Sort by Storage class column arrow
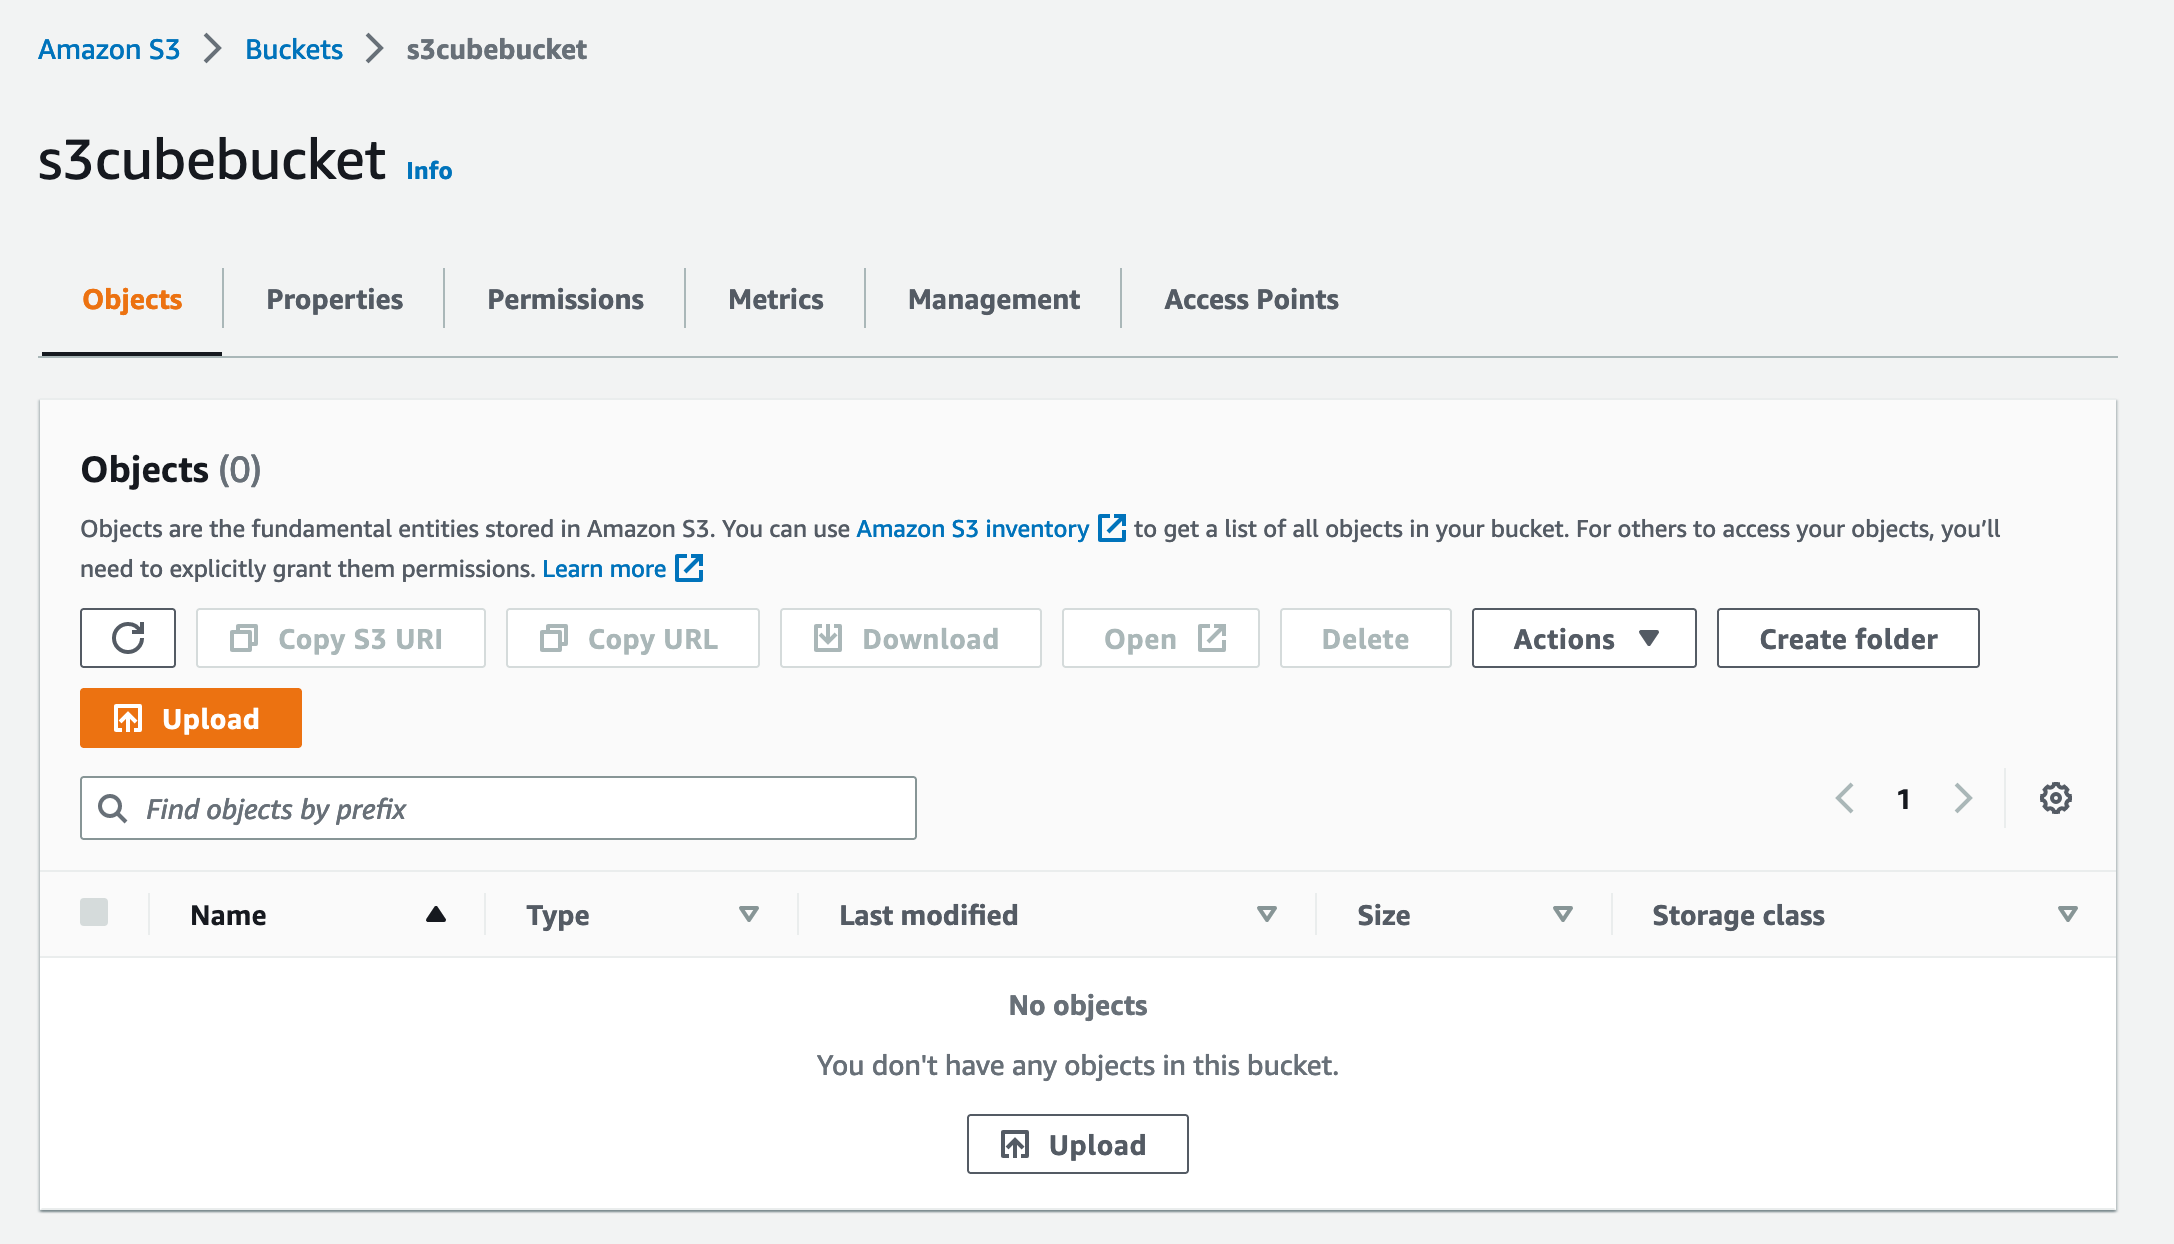 (x=2067, y=914)
